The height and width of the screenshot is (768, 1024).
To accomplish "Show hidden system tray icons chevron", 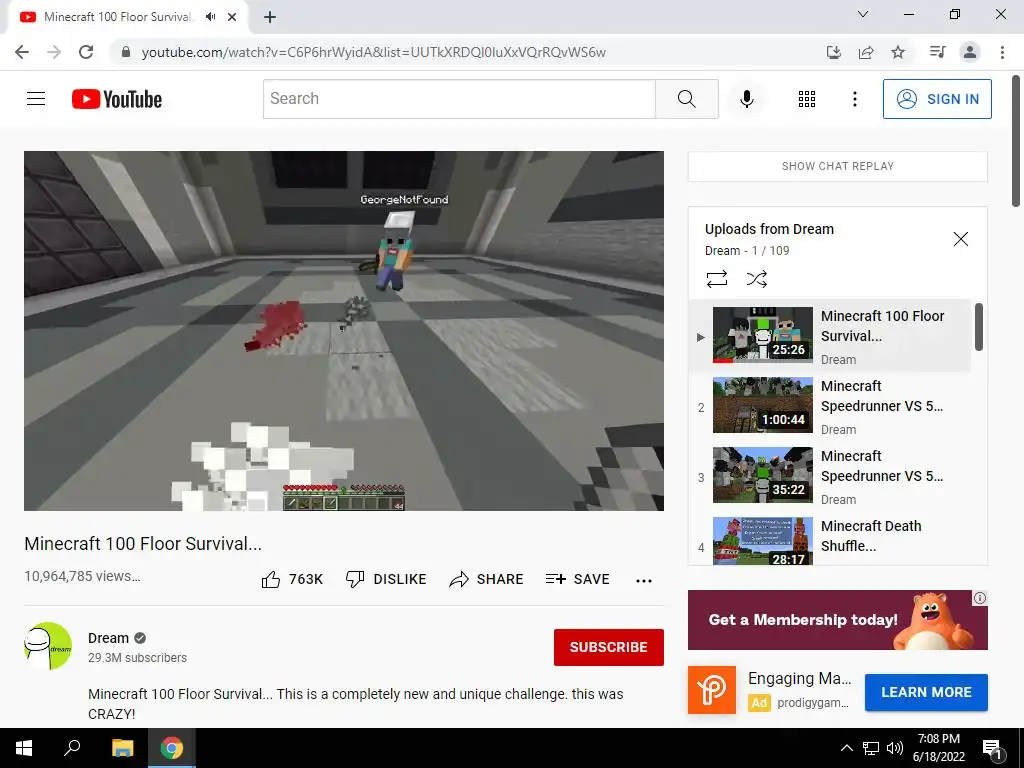I will pos(846,748).
